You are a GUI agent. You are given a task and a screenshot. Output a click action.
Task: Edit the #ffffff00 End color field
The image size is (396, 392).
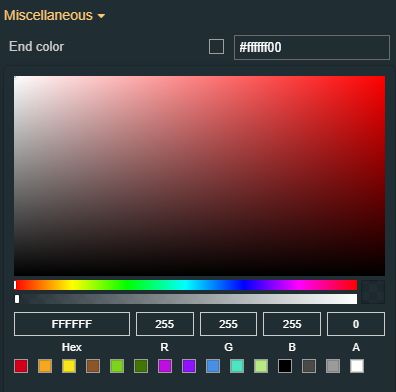(312, 47)
